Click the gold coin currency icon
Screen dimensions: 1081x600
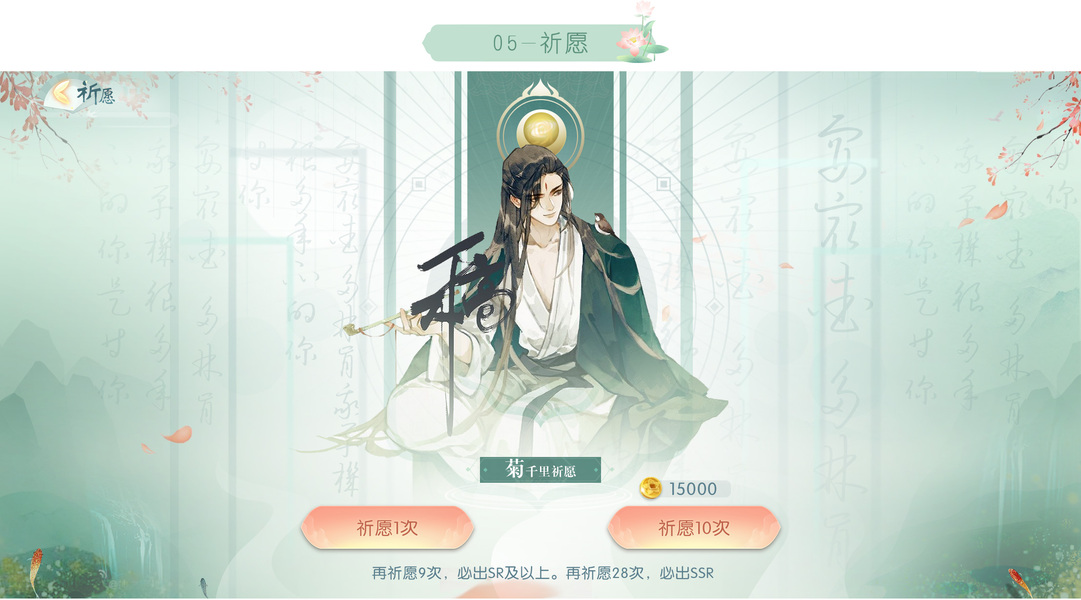pos(649,488)
